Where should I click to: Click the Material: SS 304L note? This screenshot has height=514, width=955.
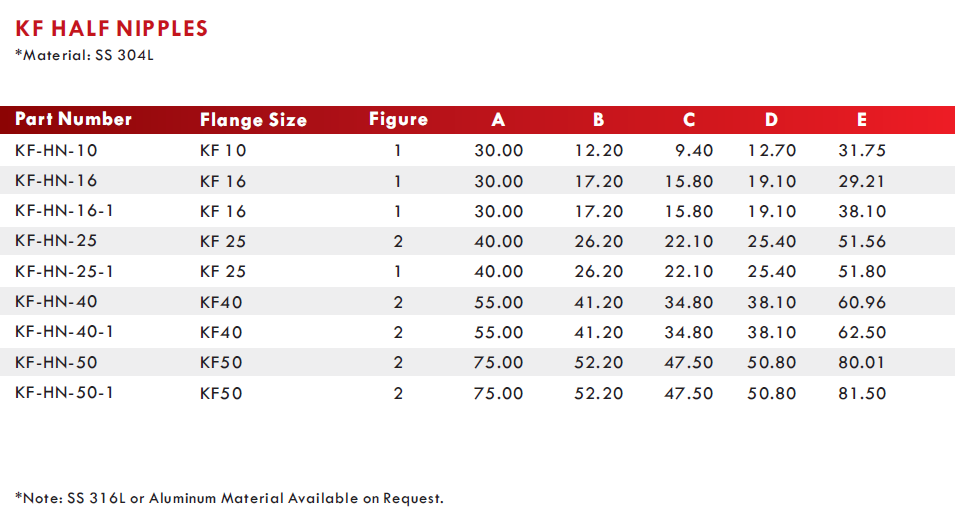(85, 55)
